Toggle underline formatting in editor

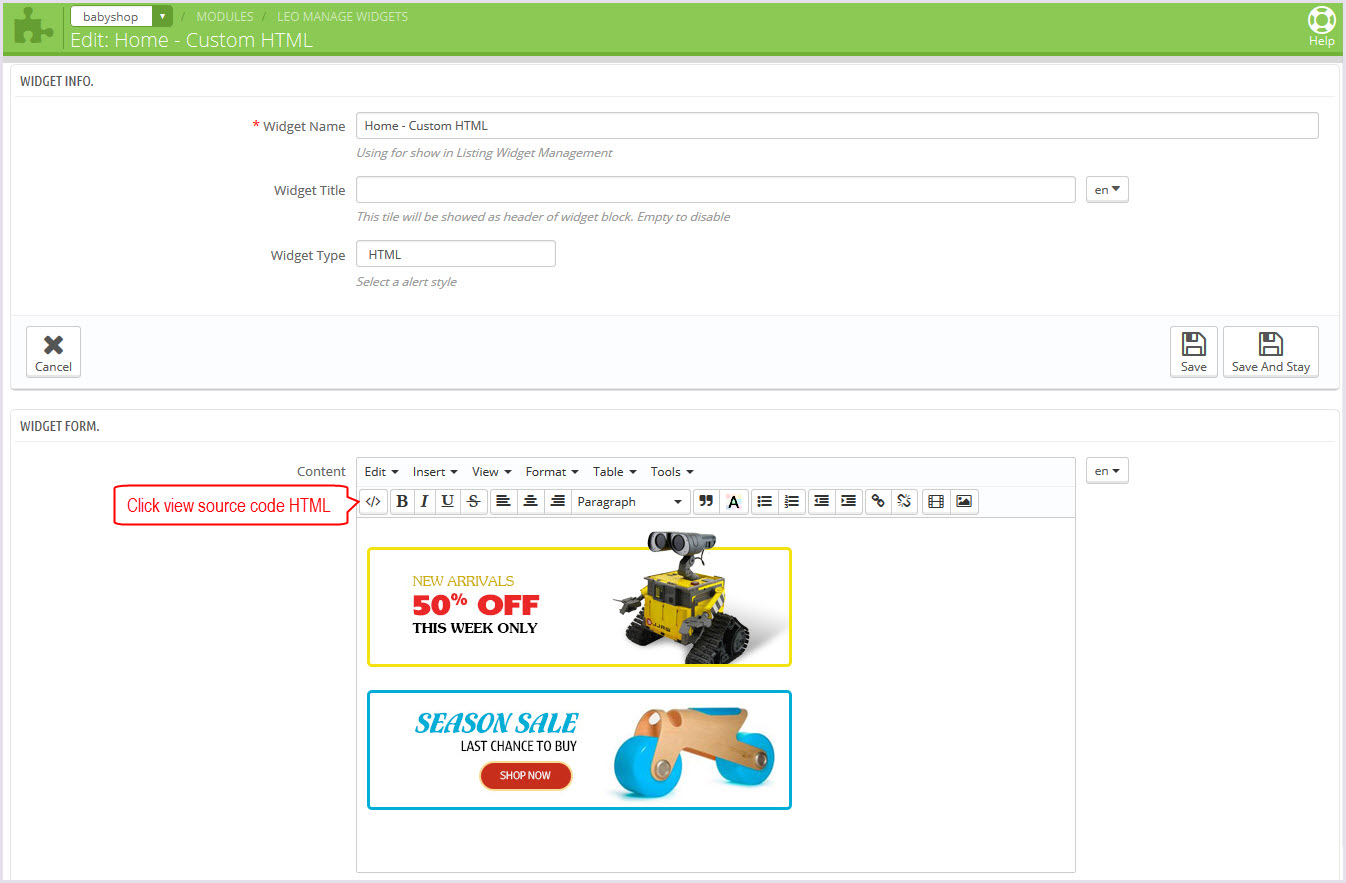click(447, 501)
